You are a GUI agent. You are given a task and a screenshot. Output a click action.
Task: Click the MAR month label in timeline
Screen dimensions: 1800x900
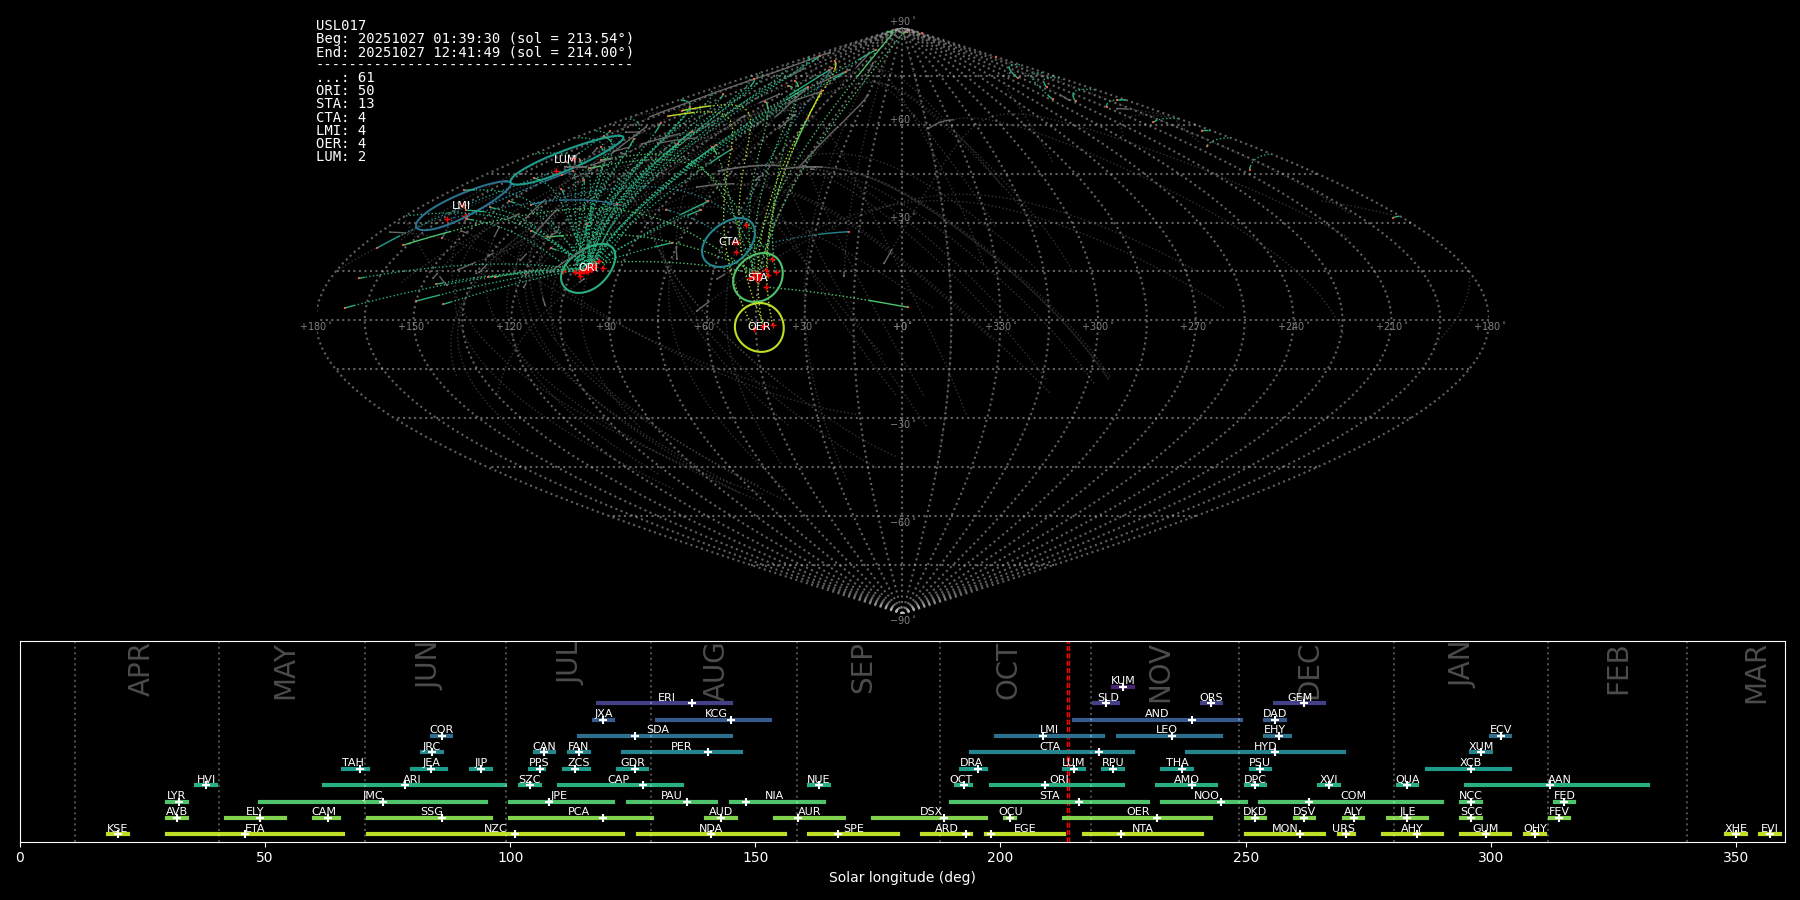(x=1756, y=675)
